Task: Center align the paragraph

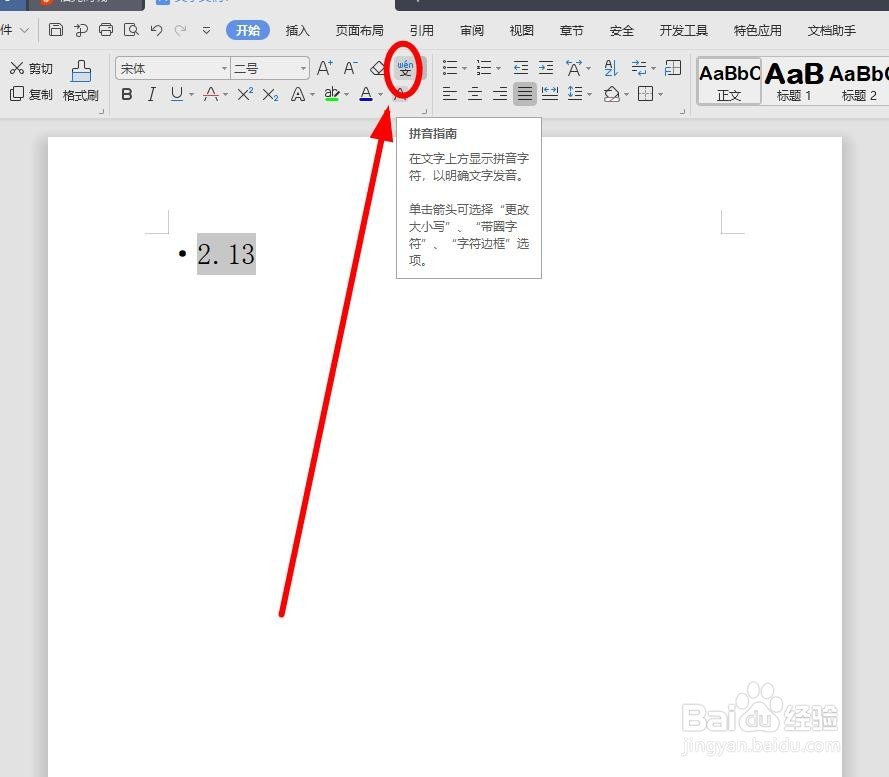Action: click(x=475, y=94)
